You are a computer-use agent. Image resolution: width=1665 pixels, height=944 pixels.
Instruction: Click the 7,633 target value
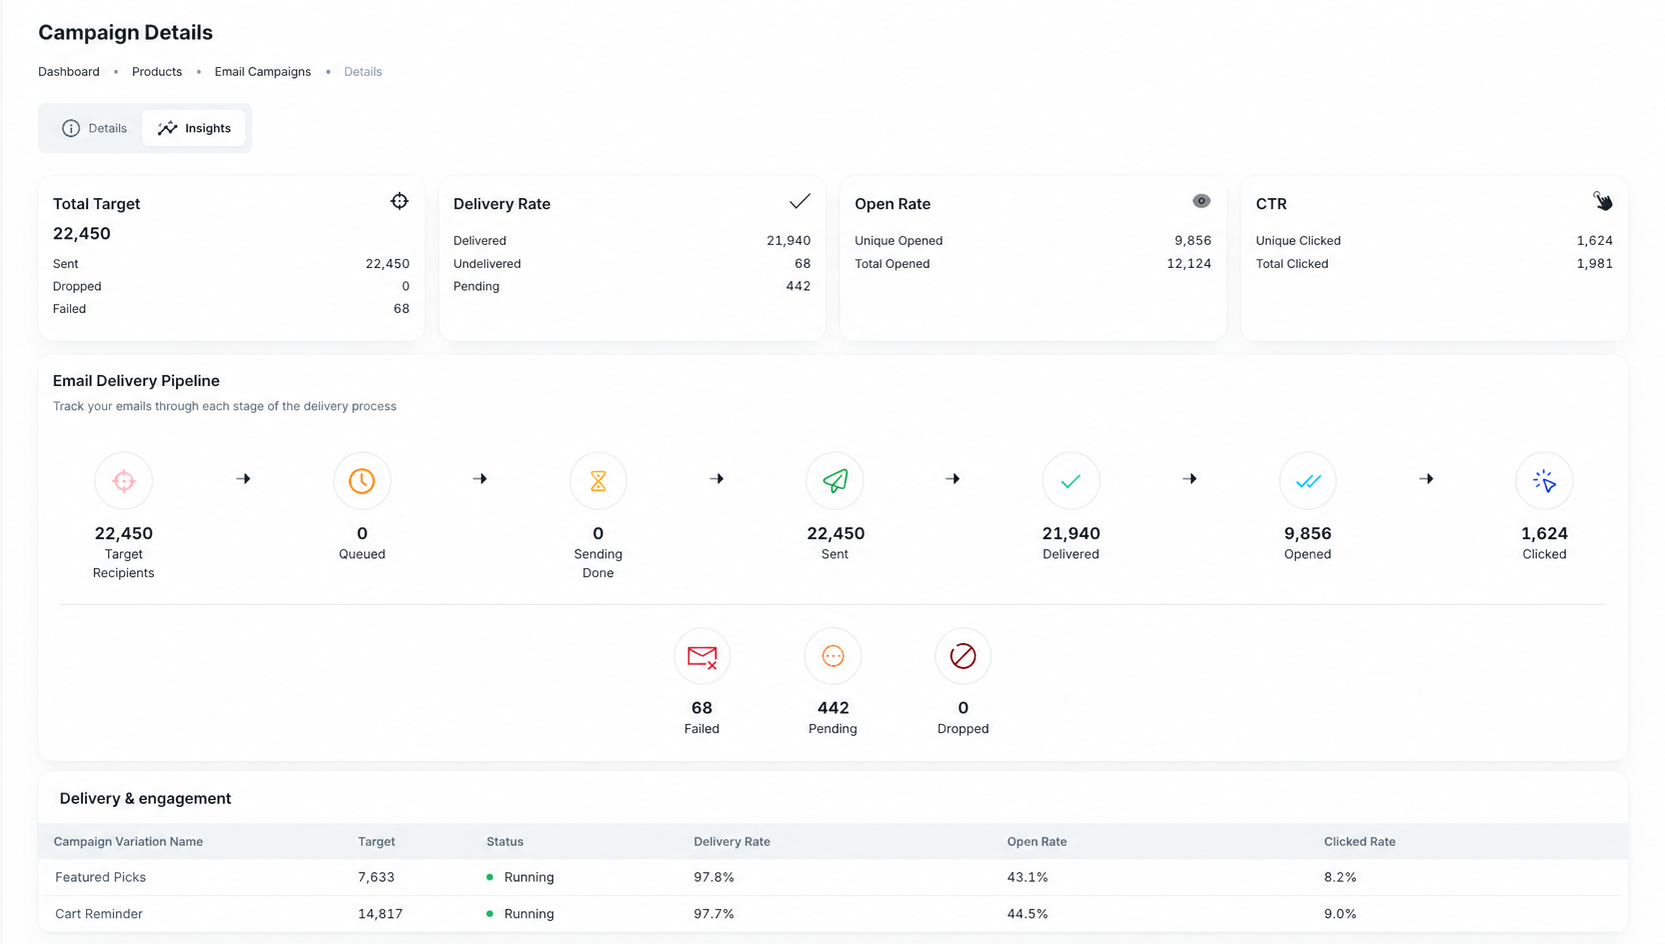pos(376,877)
